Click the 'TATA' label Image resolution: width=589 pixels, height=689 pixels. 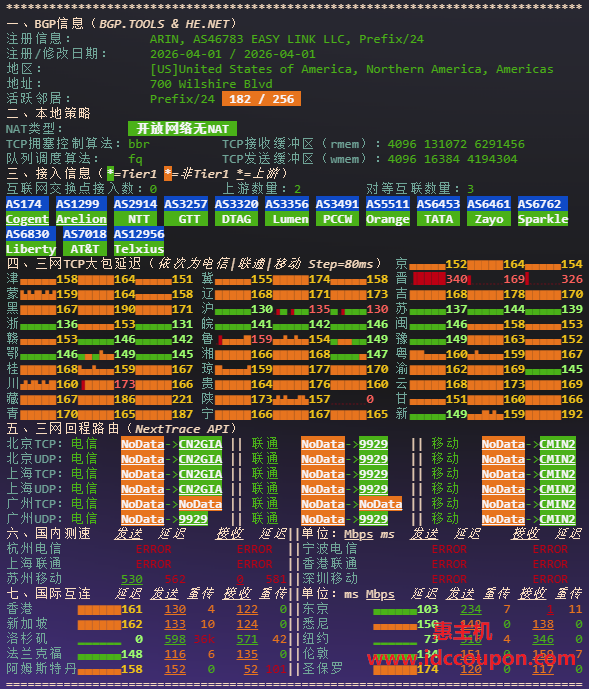pos(438,219)
